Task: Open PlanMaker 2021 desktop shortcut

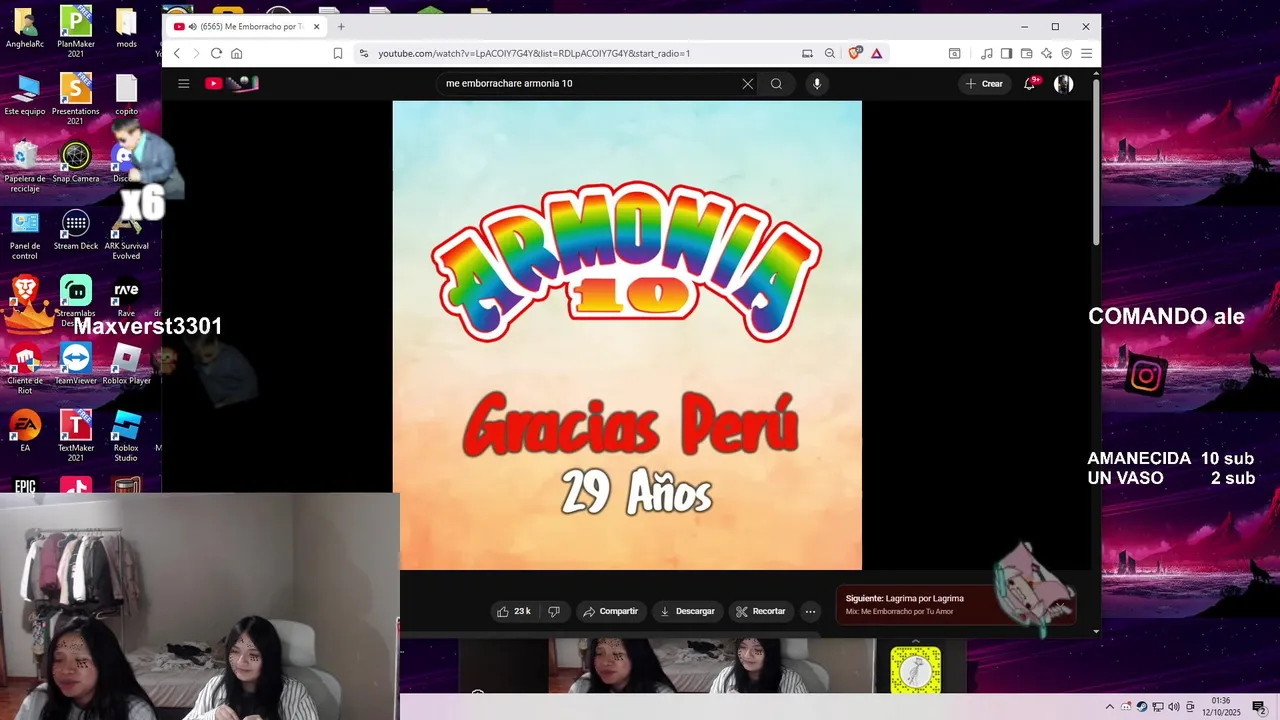Action: (x=76, y=31)
